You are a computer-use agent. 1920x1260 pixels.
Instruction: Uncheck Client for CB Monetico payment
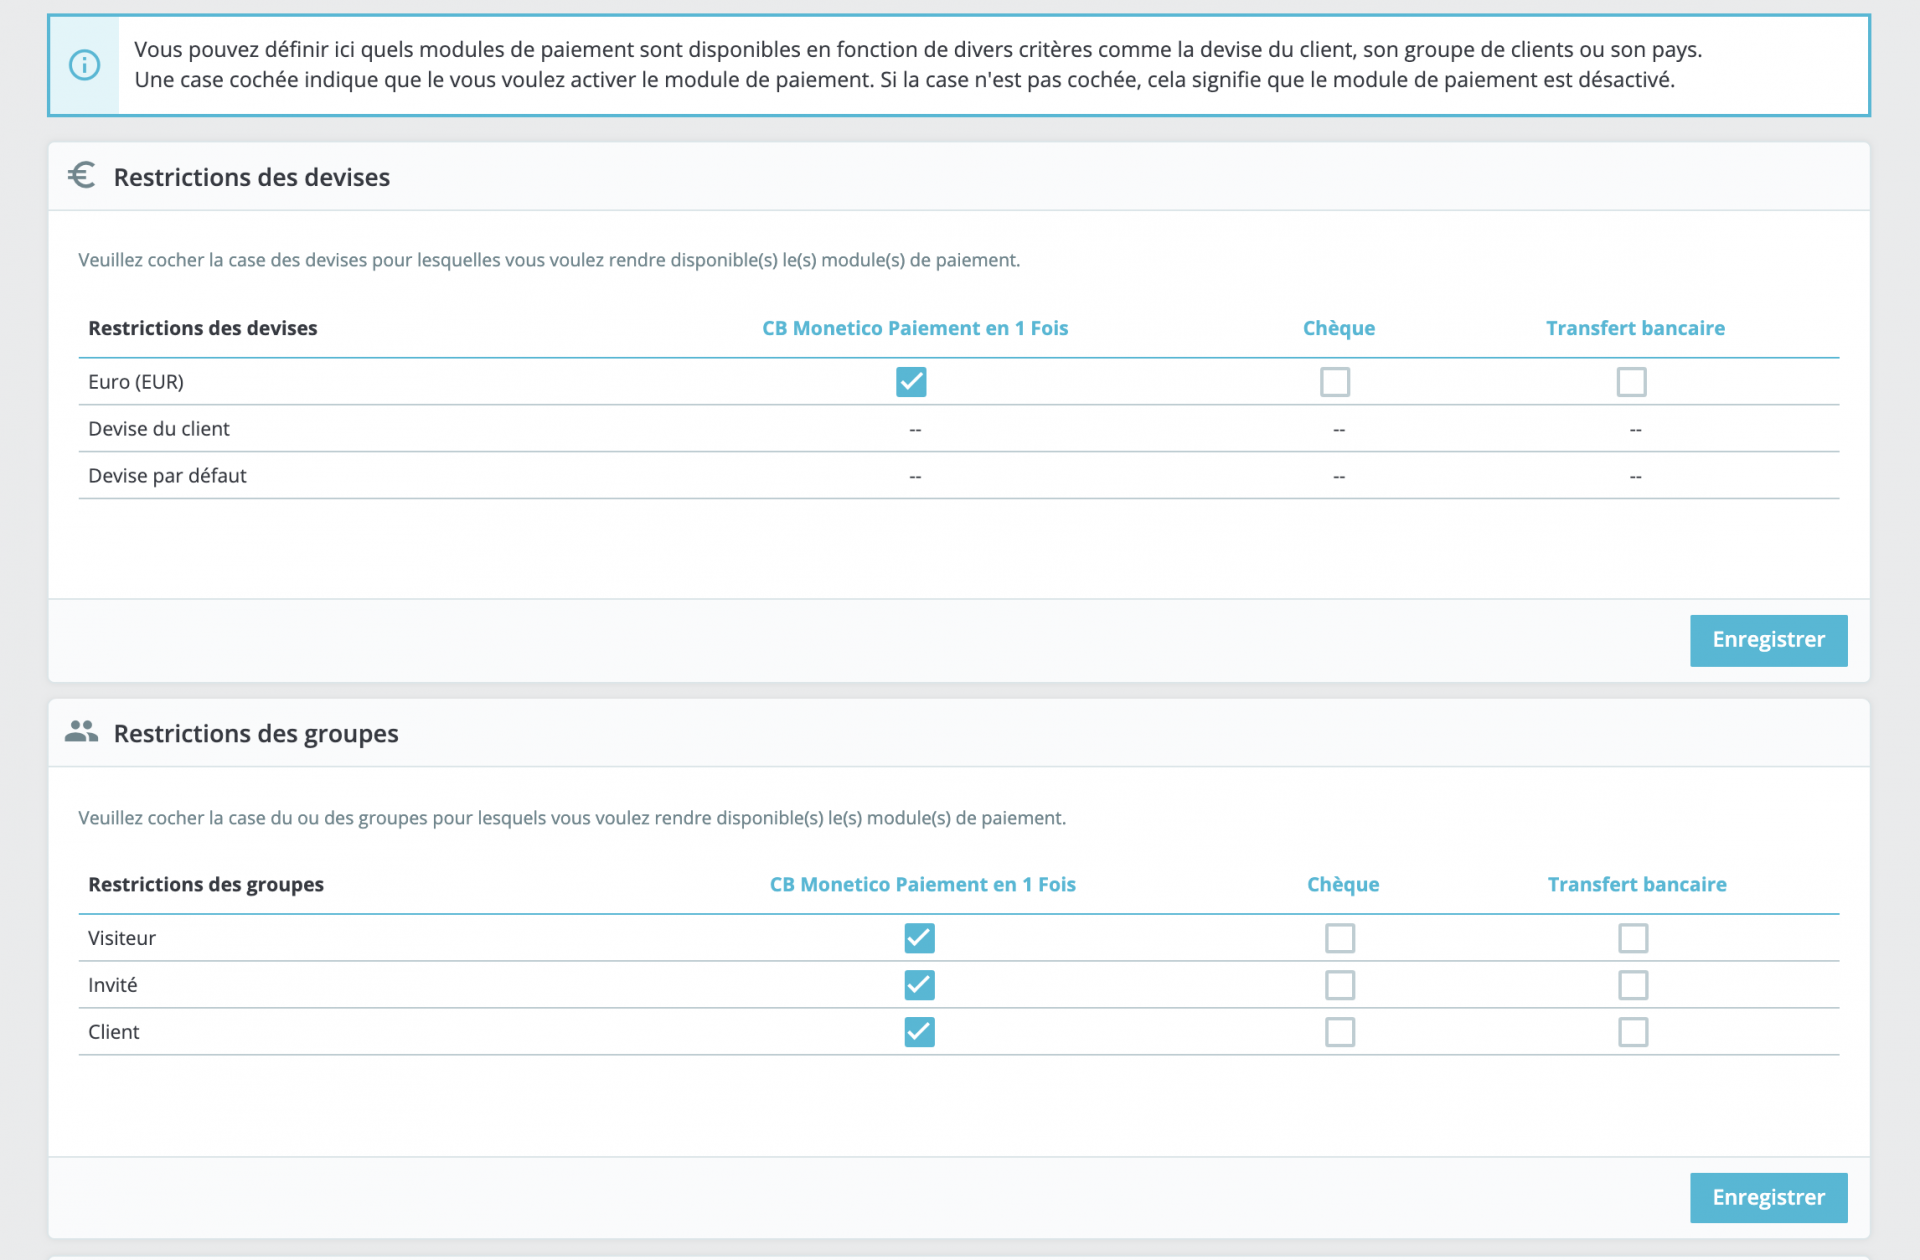[919, 1032]
